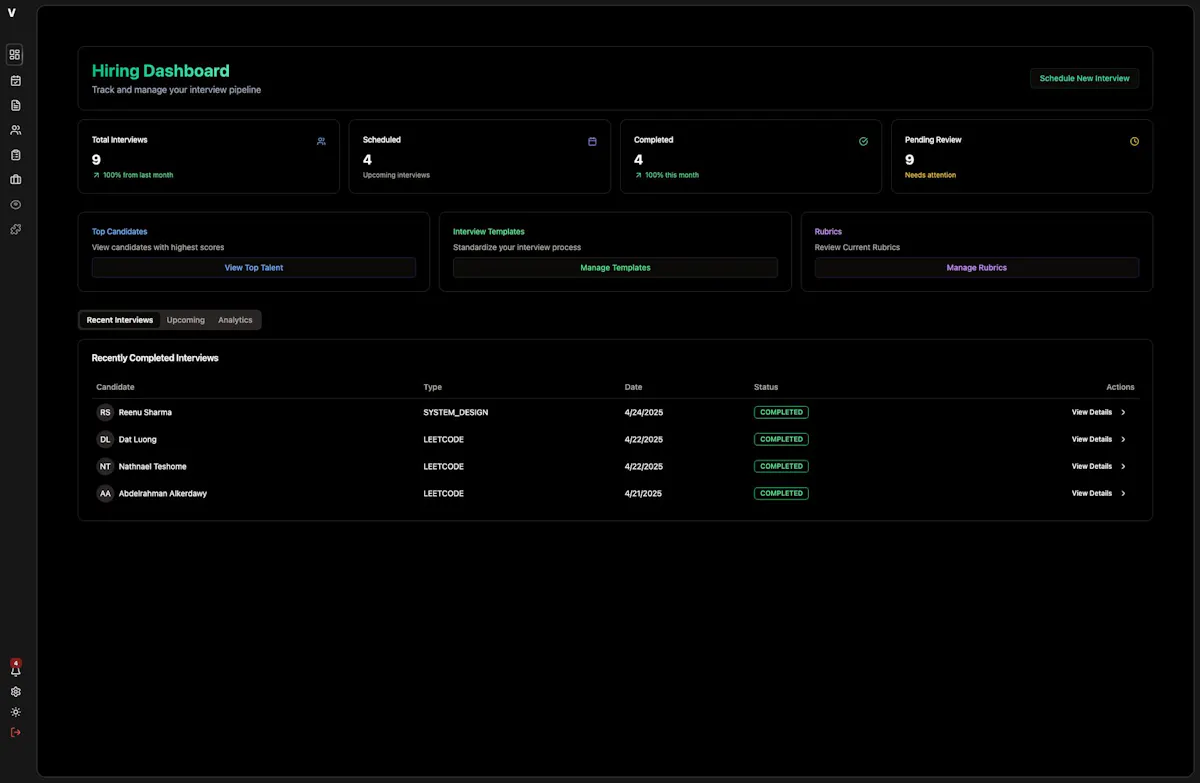Click the Top Candidates heading
The image size is (1200, 783).
click(120, 232)
